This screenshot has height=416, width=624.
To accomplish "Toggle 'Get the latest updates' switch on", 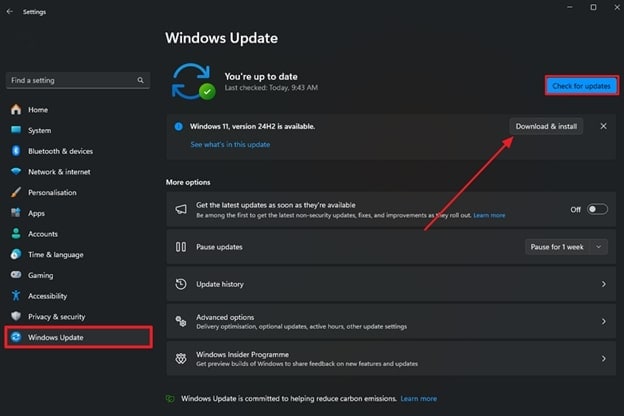I will tap(597, 209).
